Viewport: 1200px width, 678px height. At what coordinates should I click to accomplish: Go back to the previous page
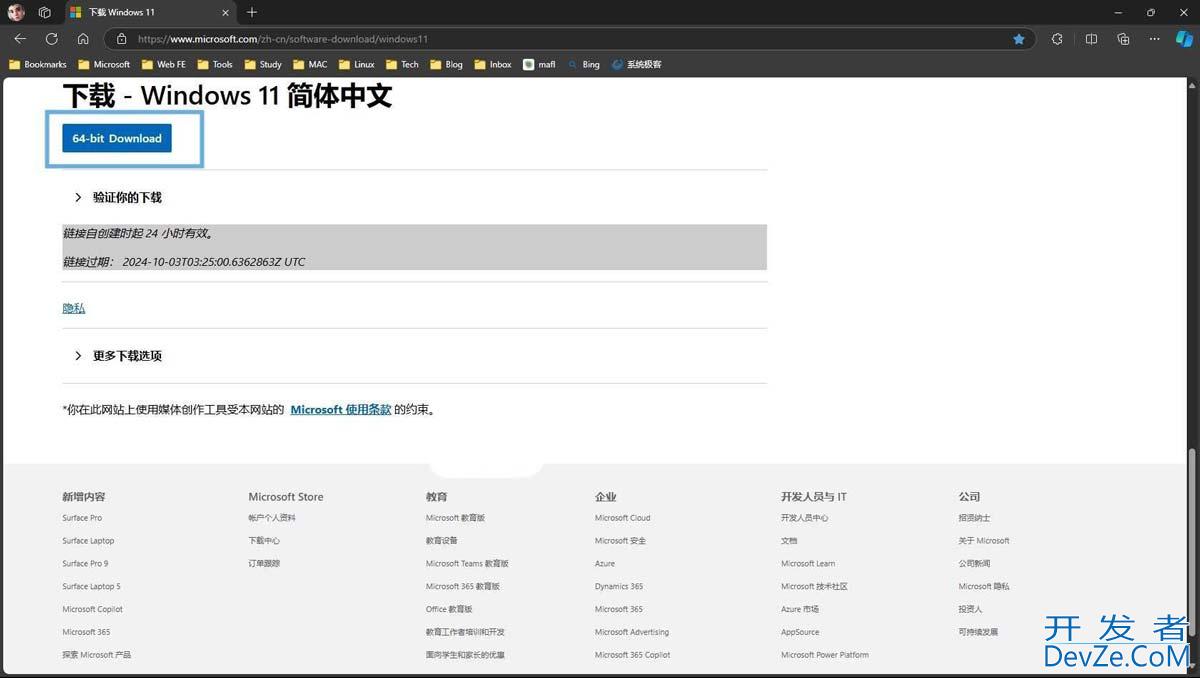pyautogui.click(x=20, y=39)
